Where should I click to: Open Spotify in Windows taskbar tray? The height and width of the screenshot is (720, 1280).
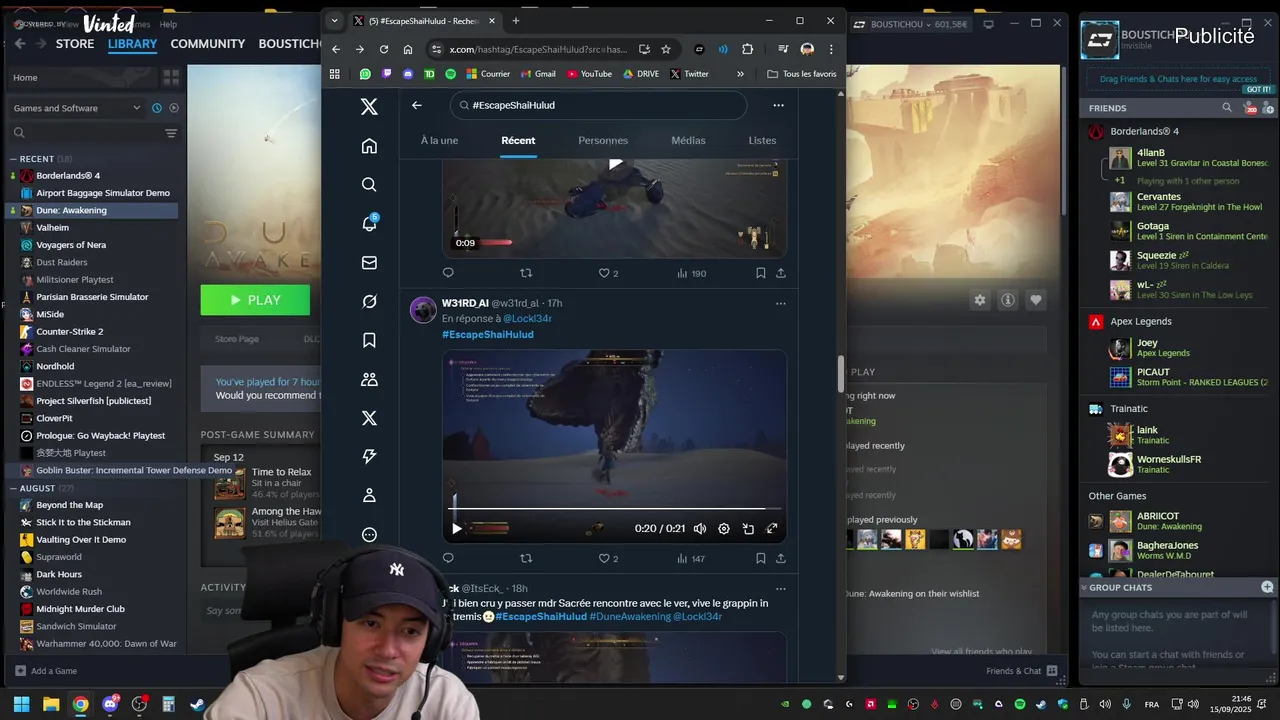(x=1019, y=704)
